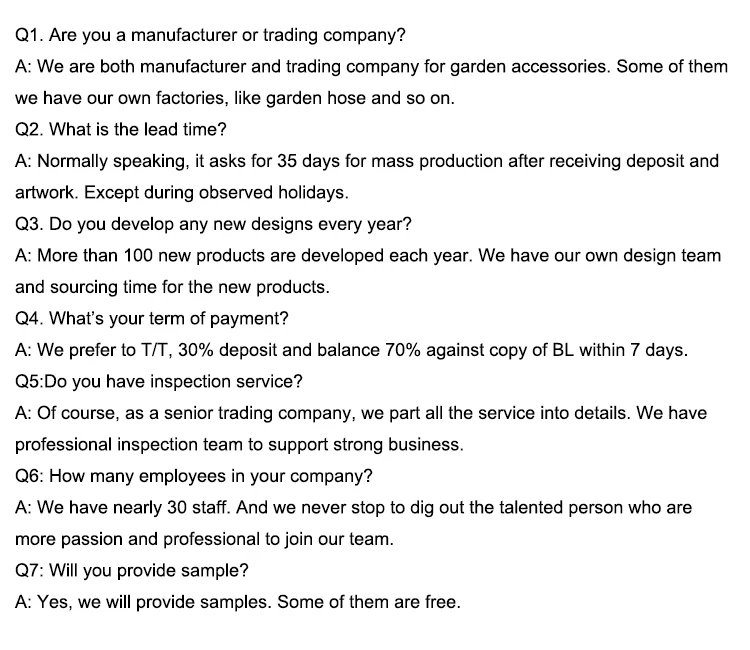Click the answer line mentioning 35 days
This screenshot has width=750, height=650.
click(x=367, y=161)
